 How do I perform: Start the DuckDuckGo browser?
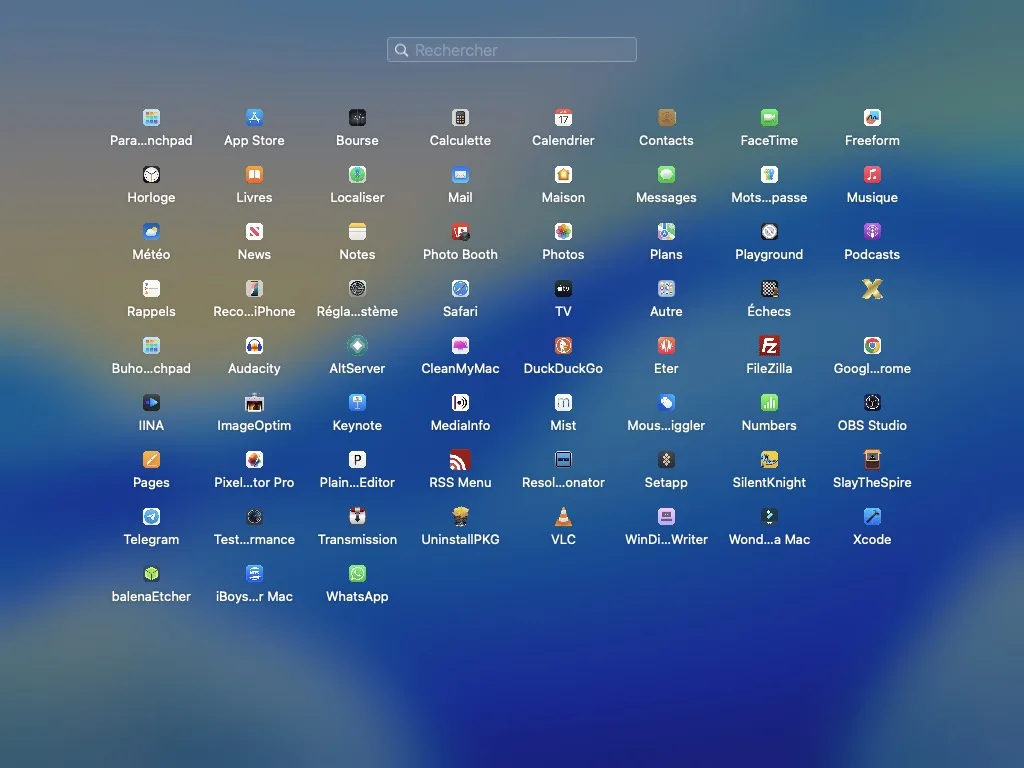[x=563, y=346]
